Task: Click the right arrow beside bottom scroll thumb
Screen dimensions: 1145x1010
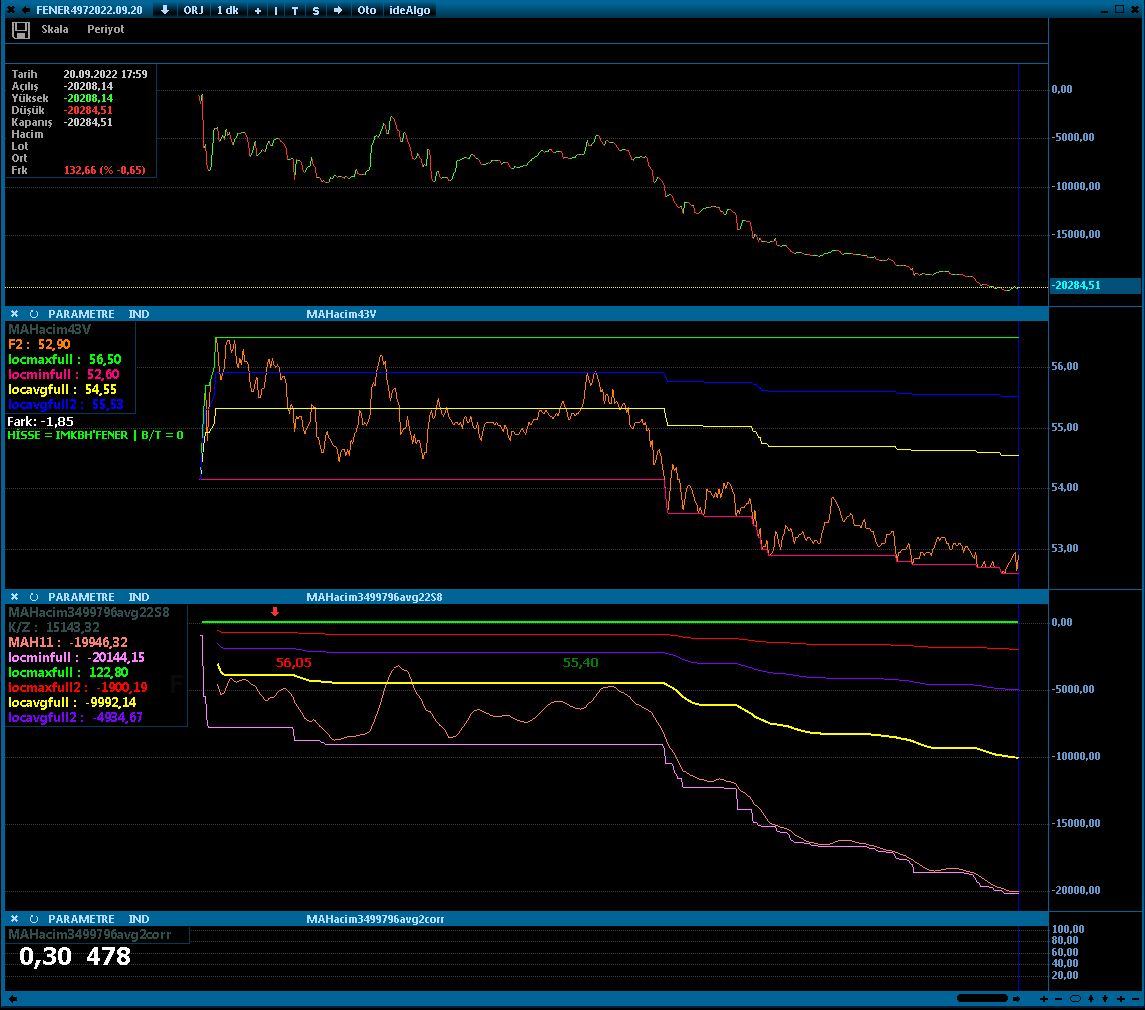Action: (1016, 999)
